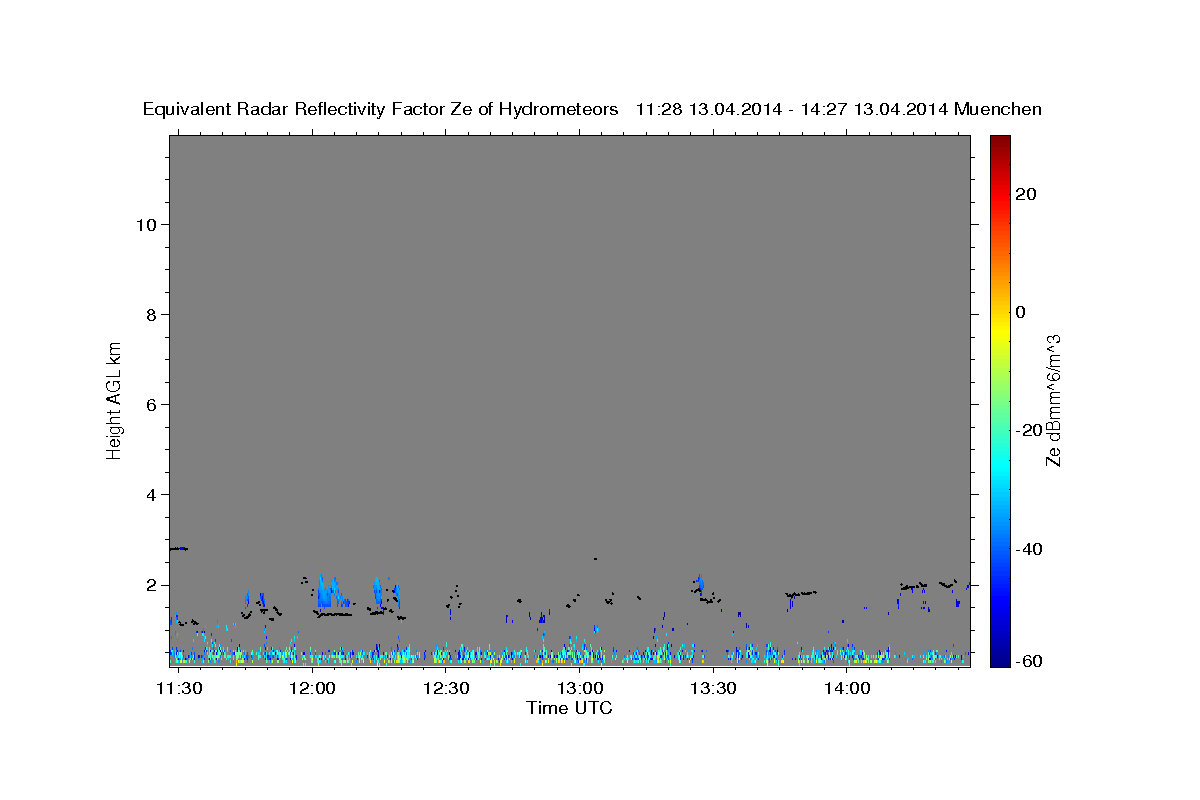The width and height of the screenshot is (1200, 800).
Task: Click the height tick label 10
Action: [148, 225]
